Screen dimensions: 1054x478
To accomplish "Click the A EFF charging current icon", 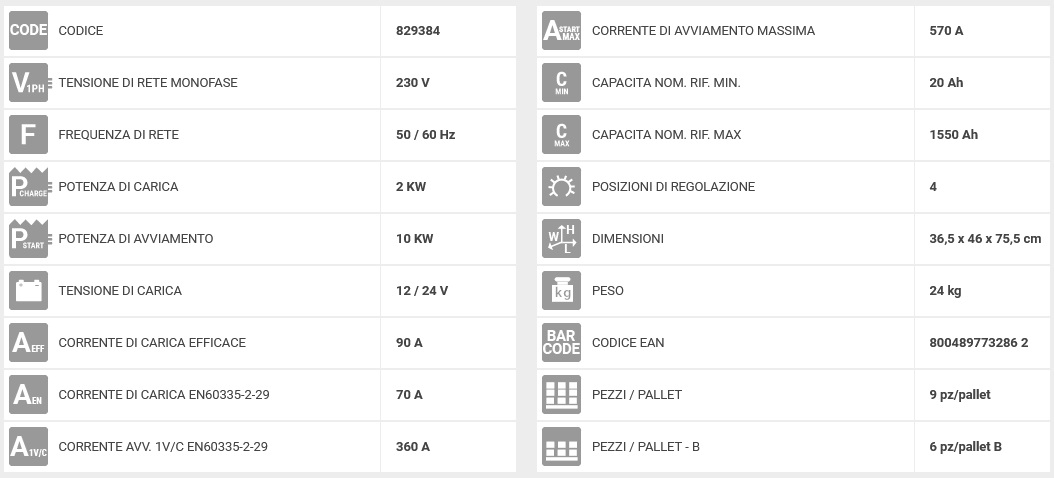I will coord(28,343).
